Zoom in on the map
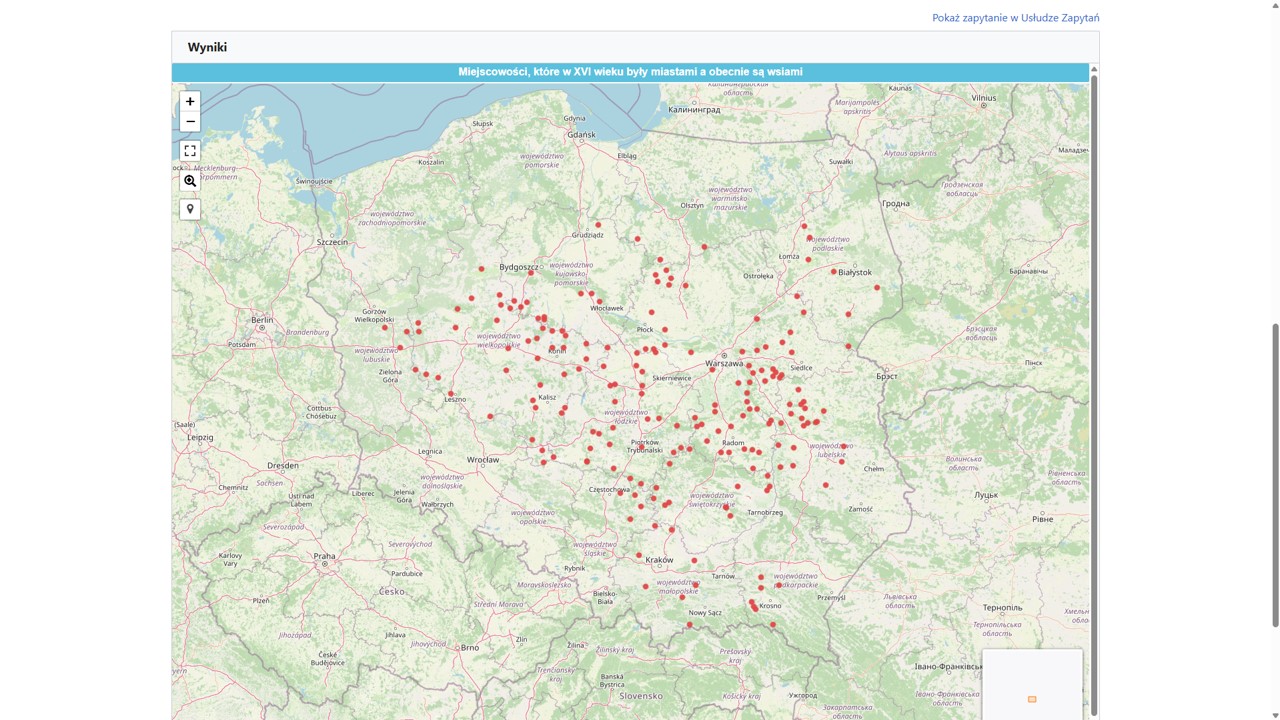This screenshot has width=1280, height=720. [190, 102]
